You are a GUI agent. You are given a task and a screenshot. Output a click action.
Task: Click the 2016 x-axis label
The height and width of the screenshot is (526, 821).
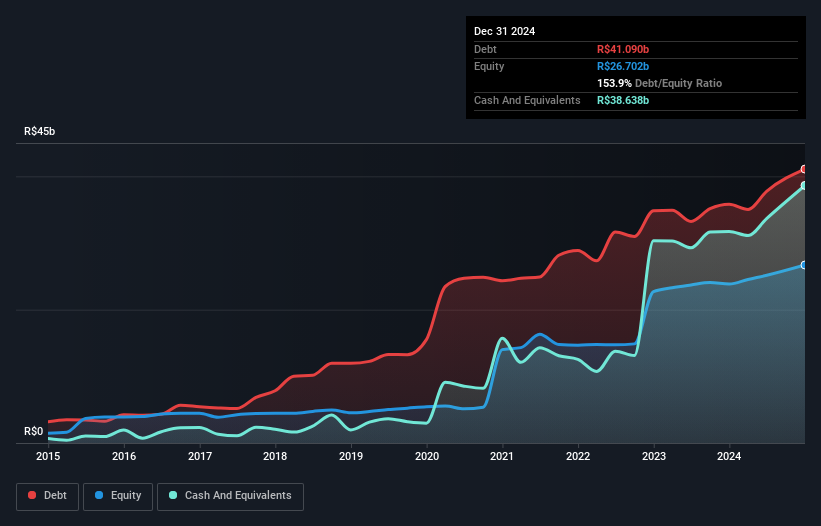coord(124,456)
